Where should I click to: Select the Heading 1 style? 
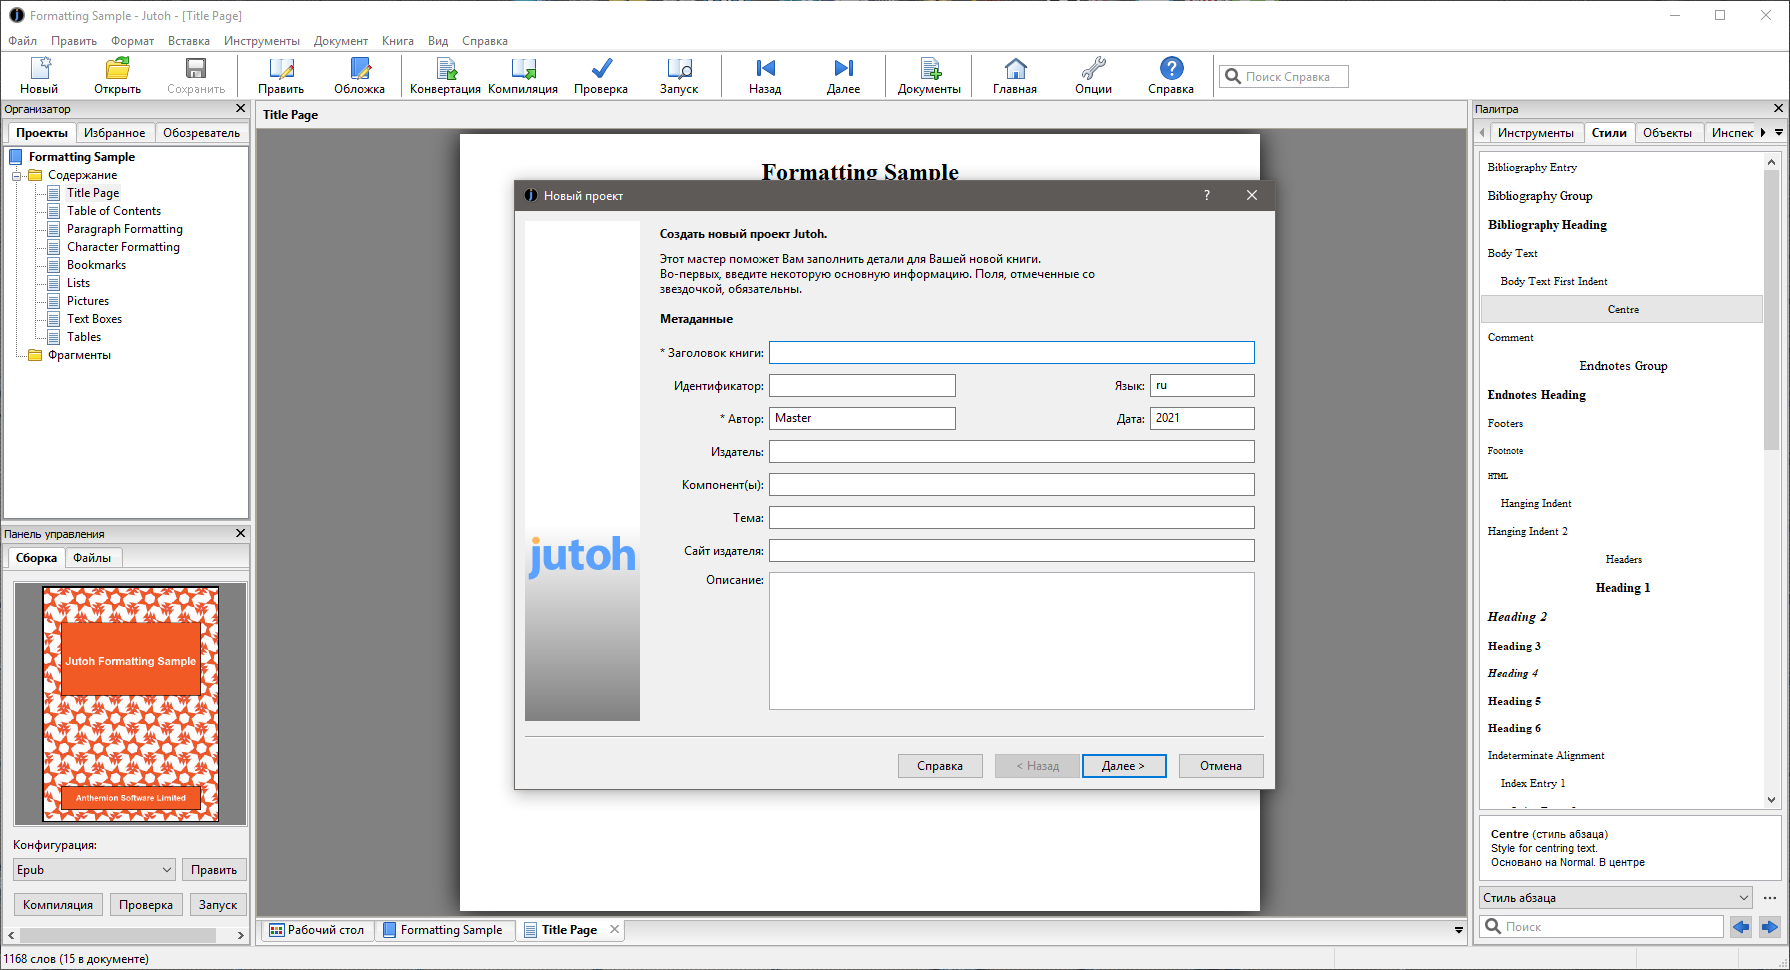[x=1622, y=588]
